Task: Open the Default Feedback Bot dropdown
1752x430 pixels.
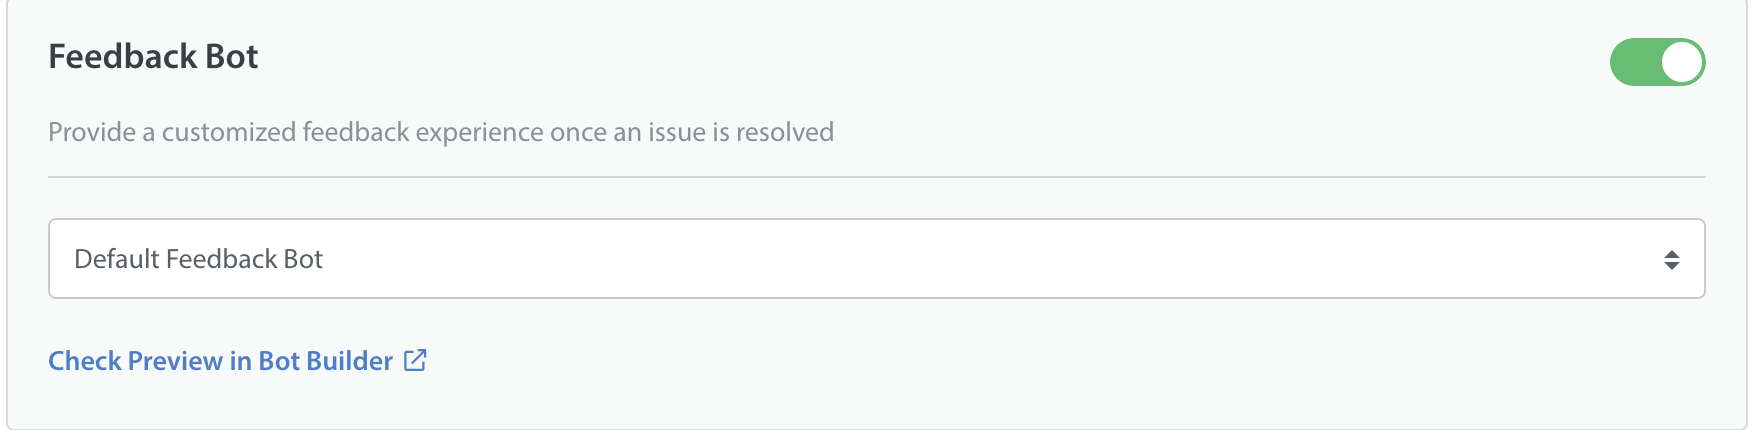Action: pyautogui.click(x=877, y=259)
